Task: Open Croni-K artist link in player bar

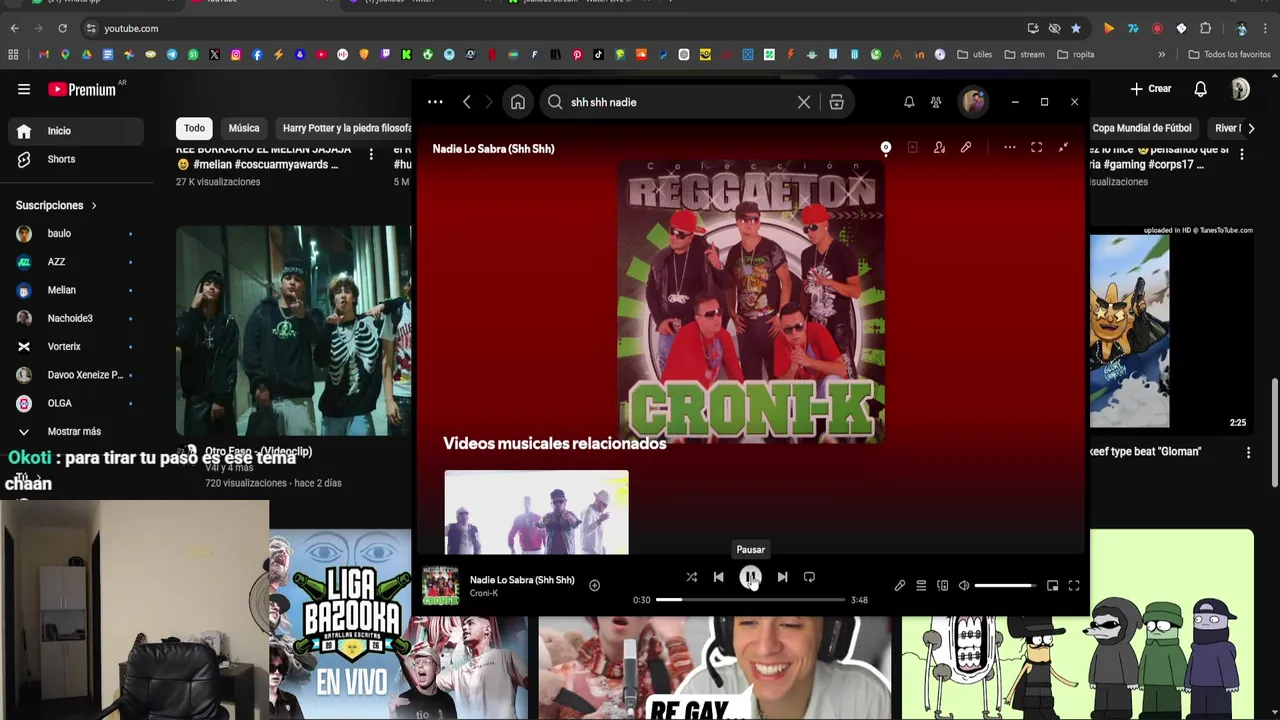Action: [484, 593]
